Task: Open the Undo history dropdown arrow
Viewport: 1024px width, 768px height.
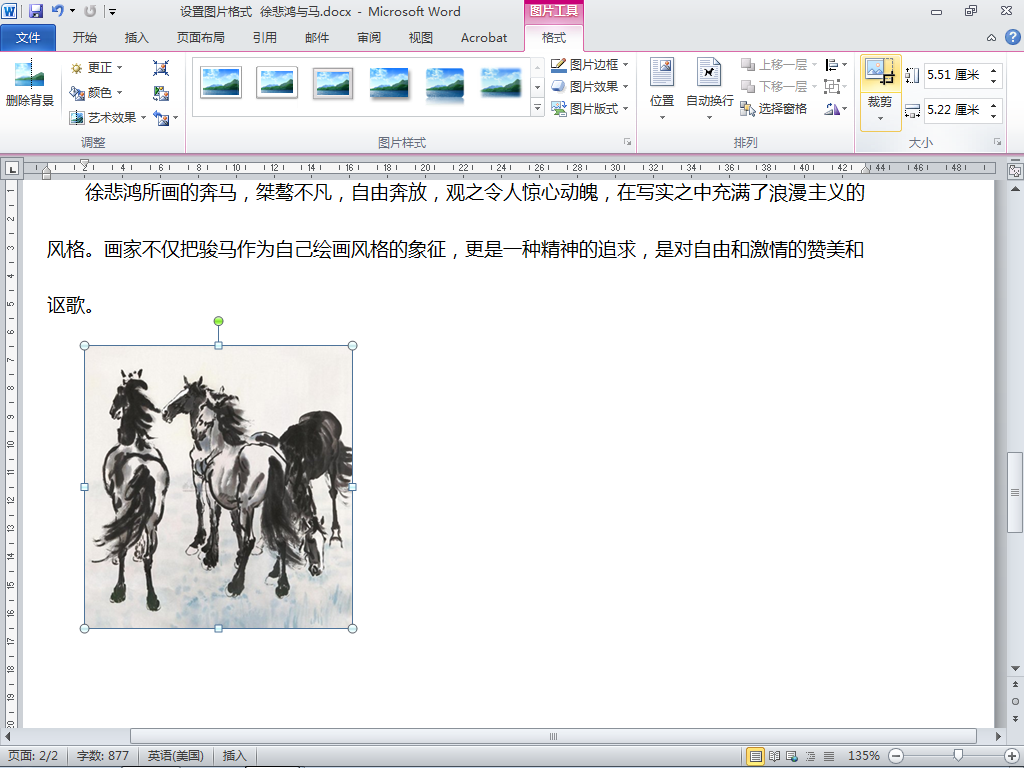Action: (x=72, y=11)
